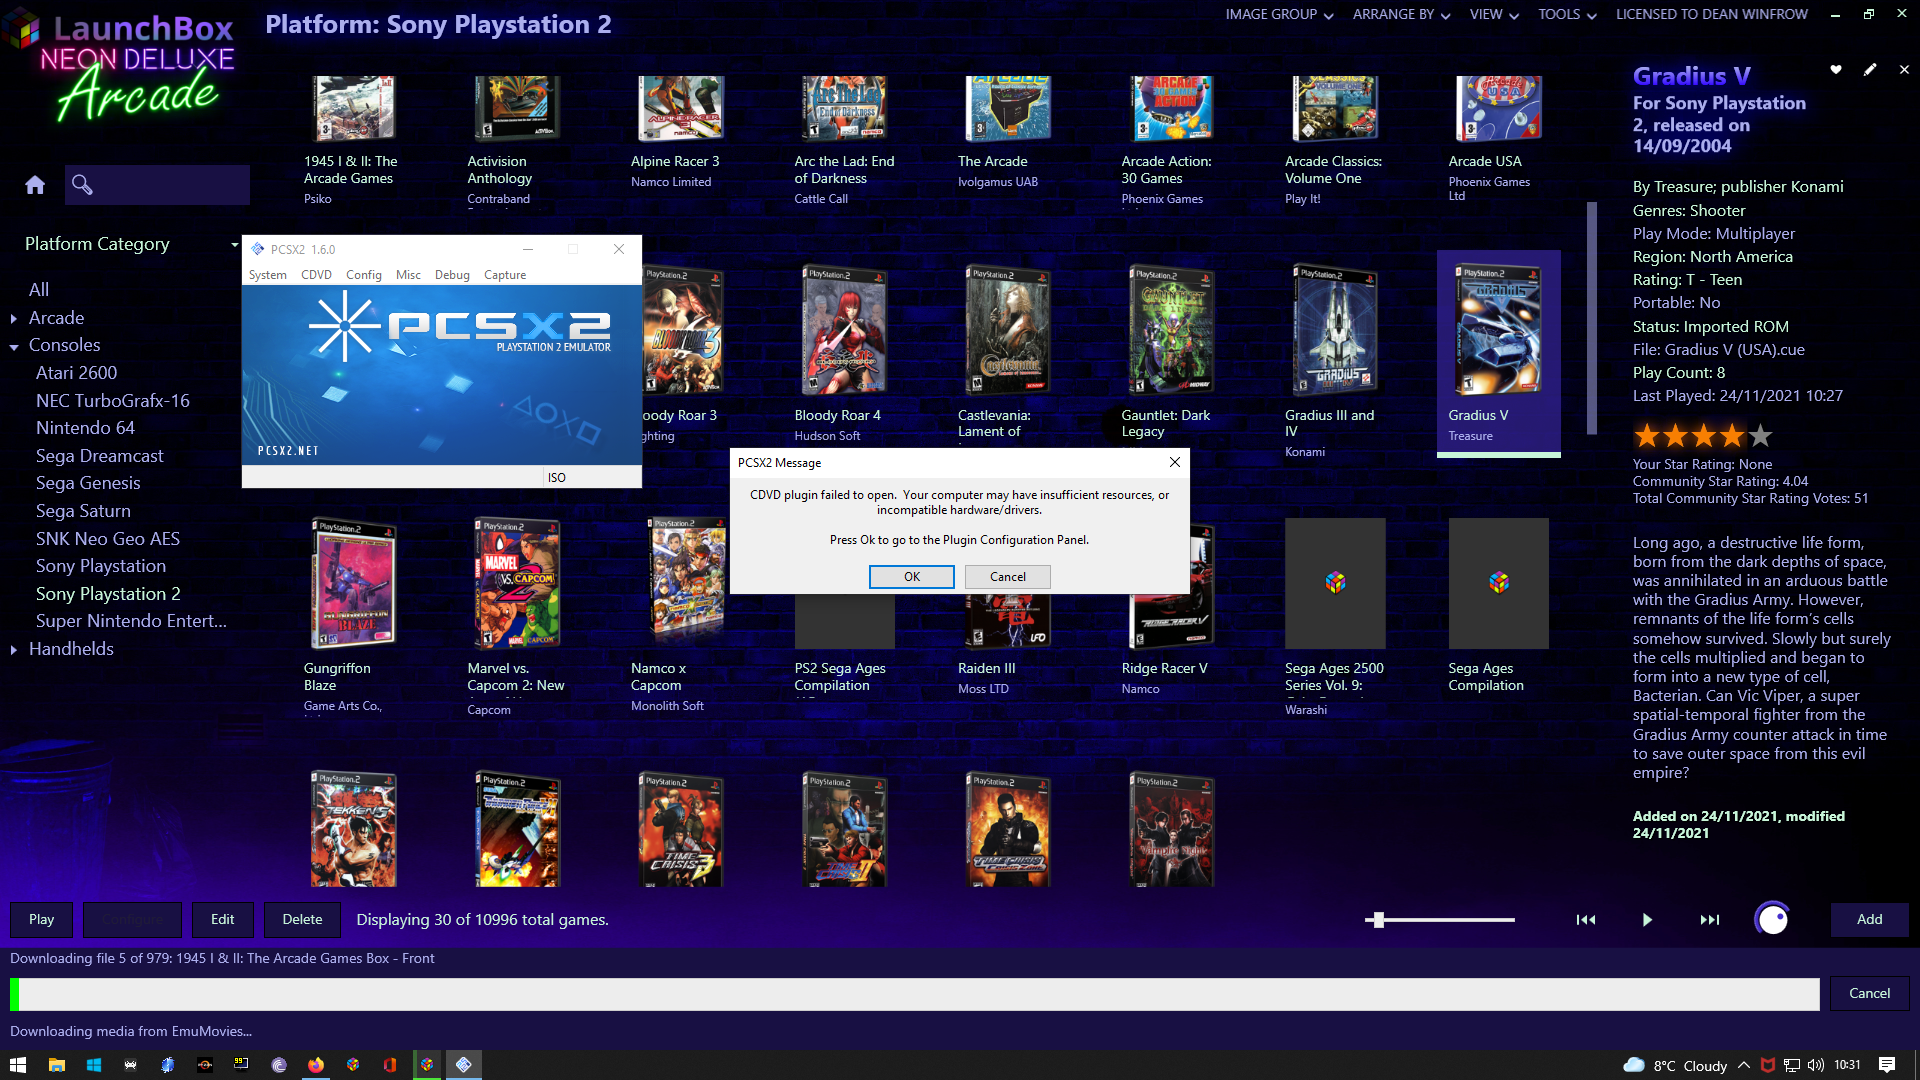Select the All category
This screenshot has height=1080, width=1920.
point(39,290)
